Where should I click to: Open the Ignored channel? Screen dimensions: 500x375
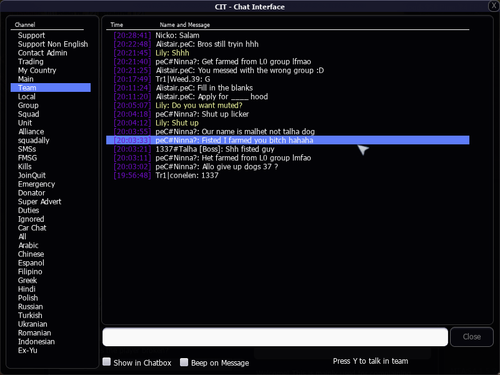click(x=31, y=219)
